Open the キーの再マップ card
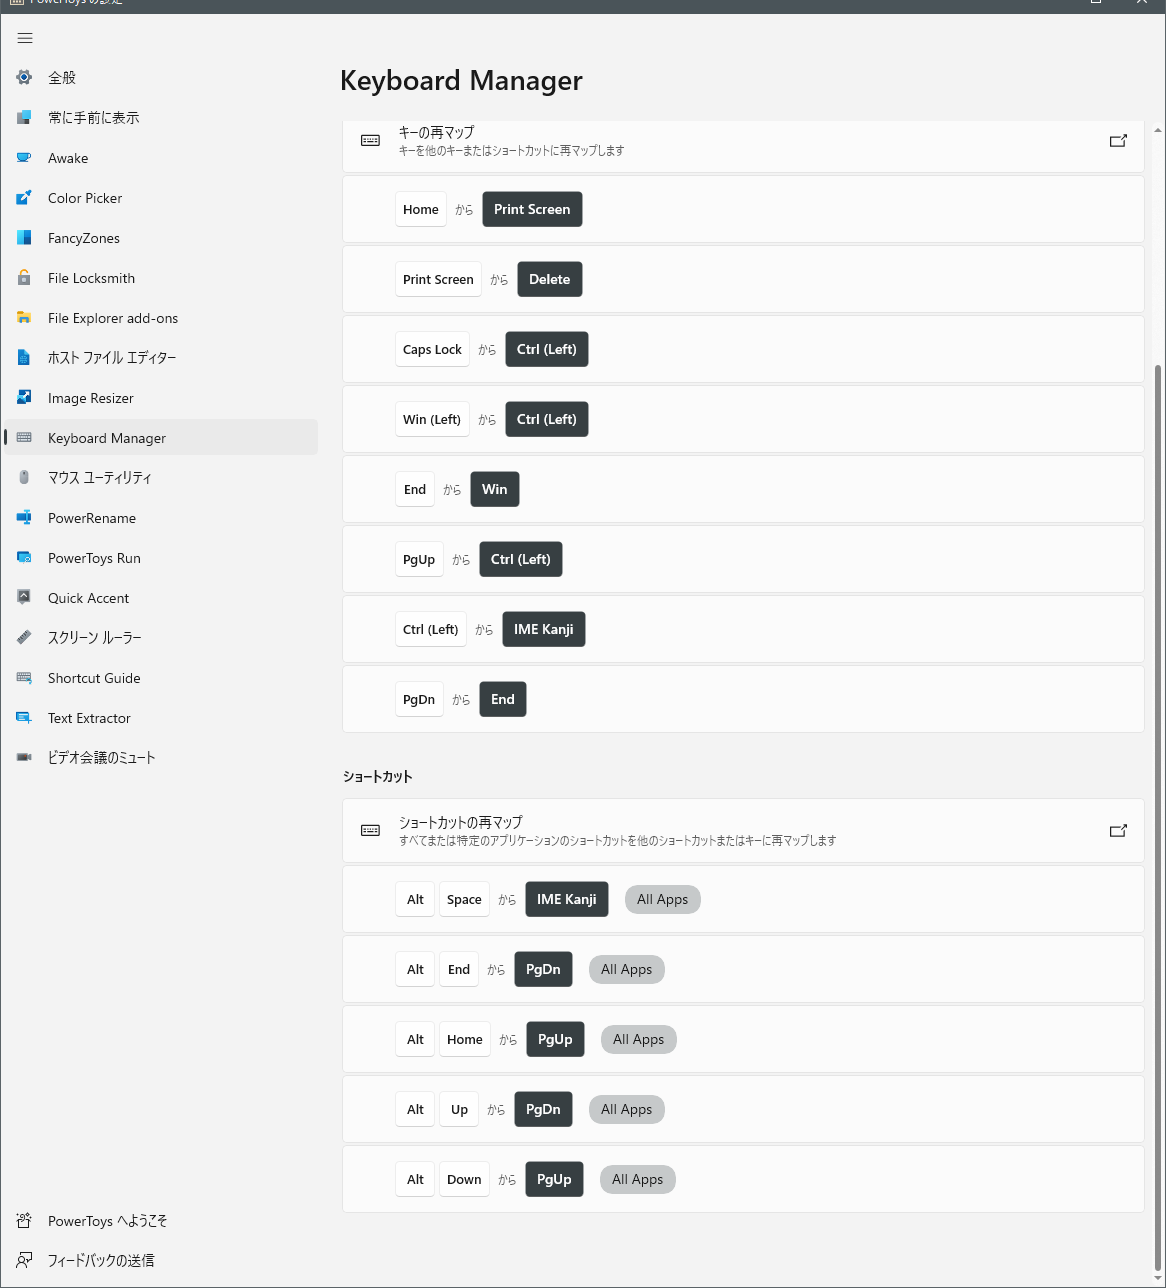Viewport: 1166px width, 1288px height. [743, 146]
